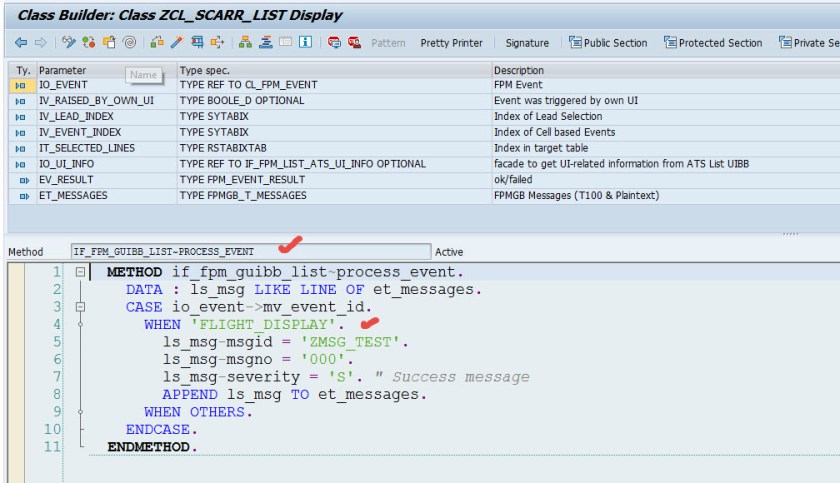
Task: Click 'APPEND' keyword on line 8
Action: [190, 395]
